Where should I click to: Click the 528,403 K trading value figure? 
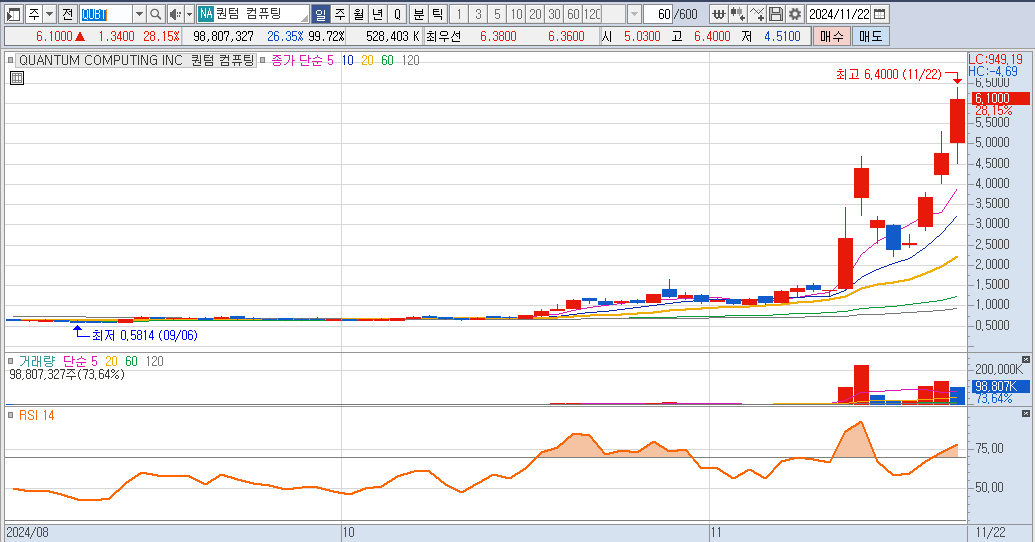393,36
